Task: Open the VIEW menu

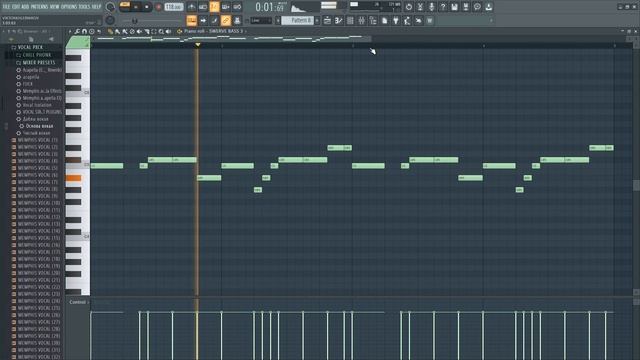Action: (55, 7)
